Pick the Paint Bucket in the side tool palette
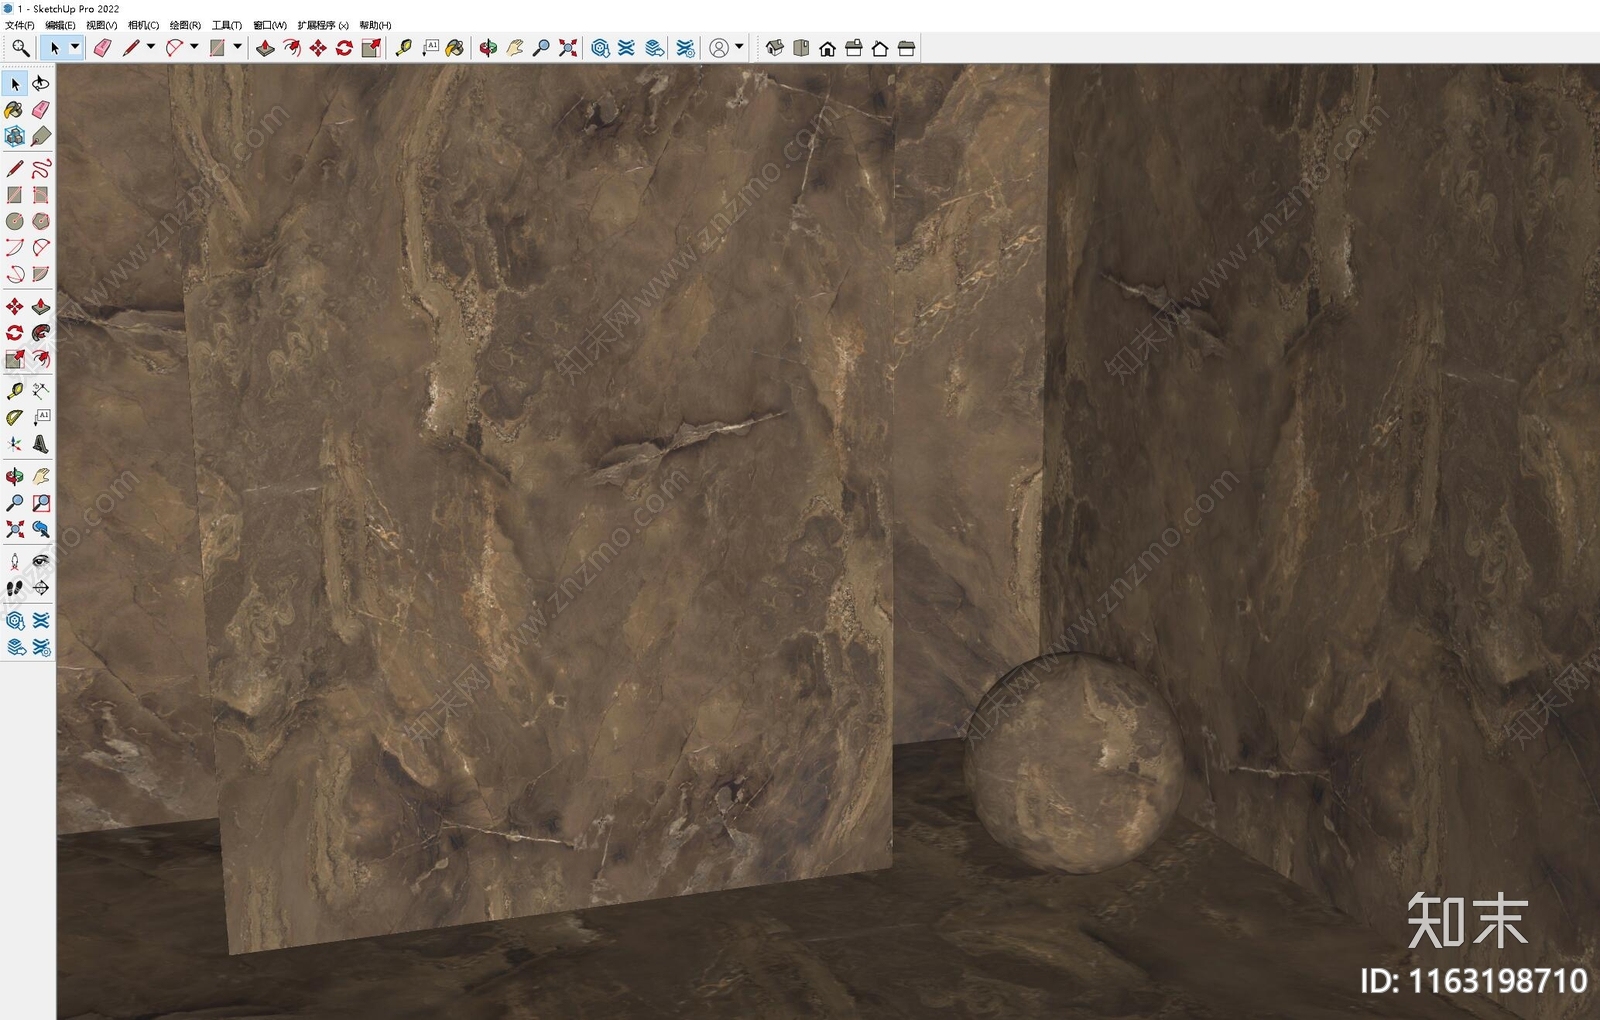 (14, 110)
